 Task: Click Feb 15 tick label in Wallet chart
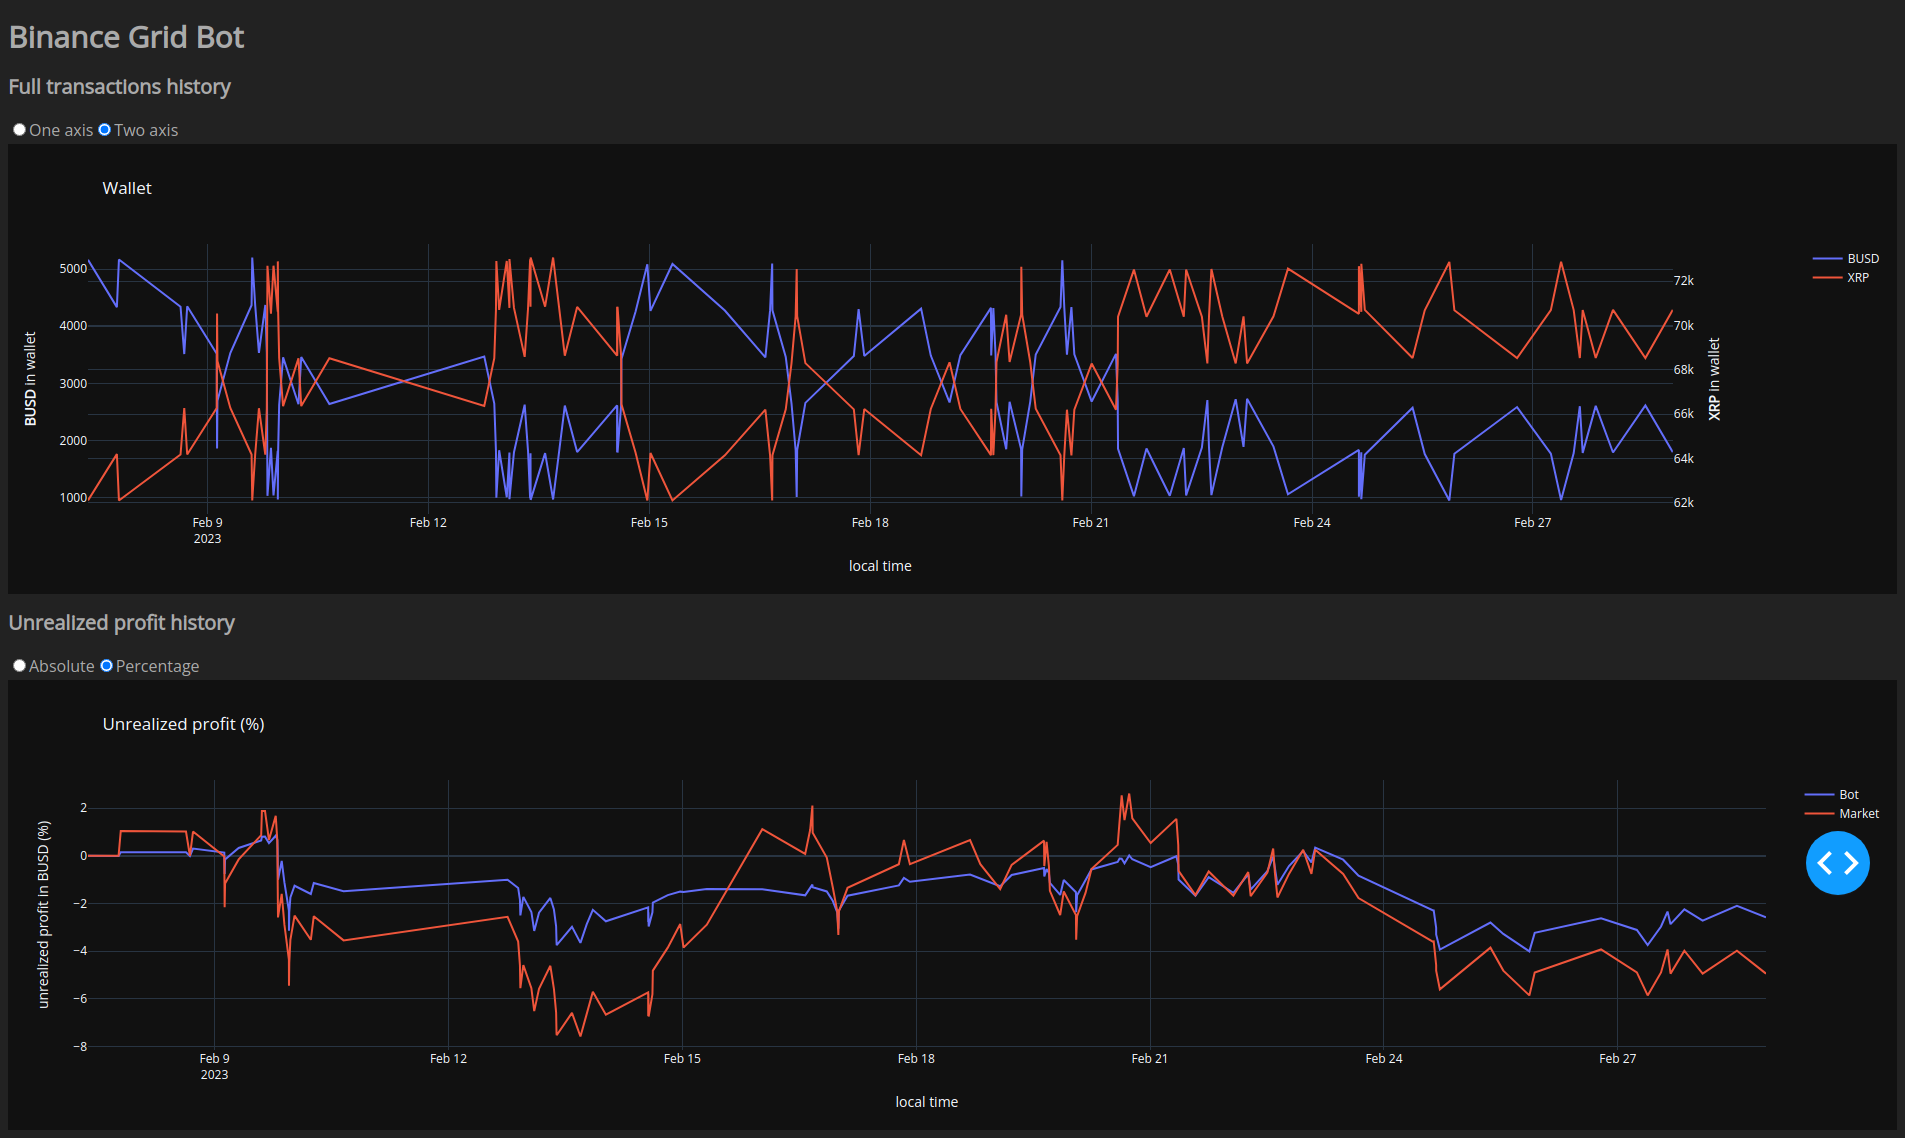point(649,523)
